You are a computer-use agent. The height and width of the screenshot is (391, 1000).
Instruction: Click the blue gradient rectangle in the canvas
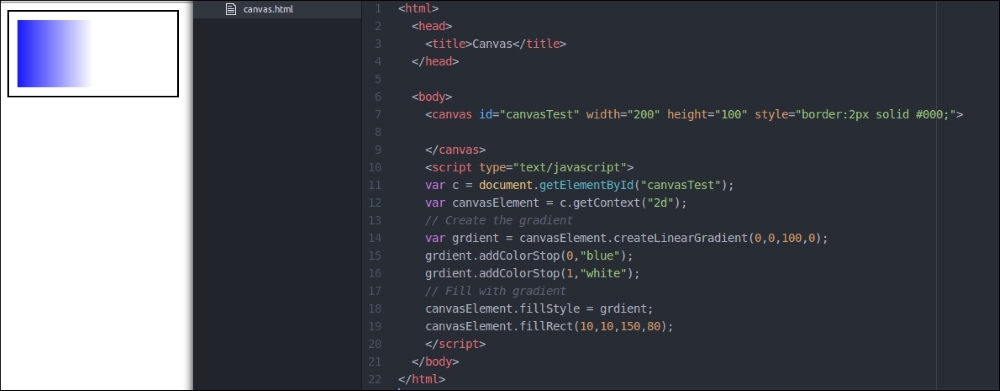54,54
